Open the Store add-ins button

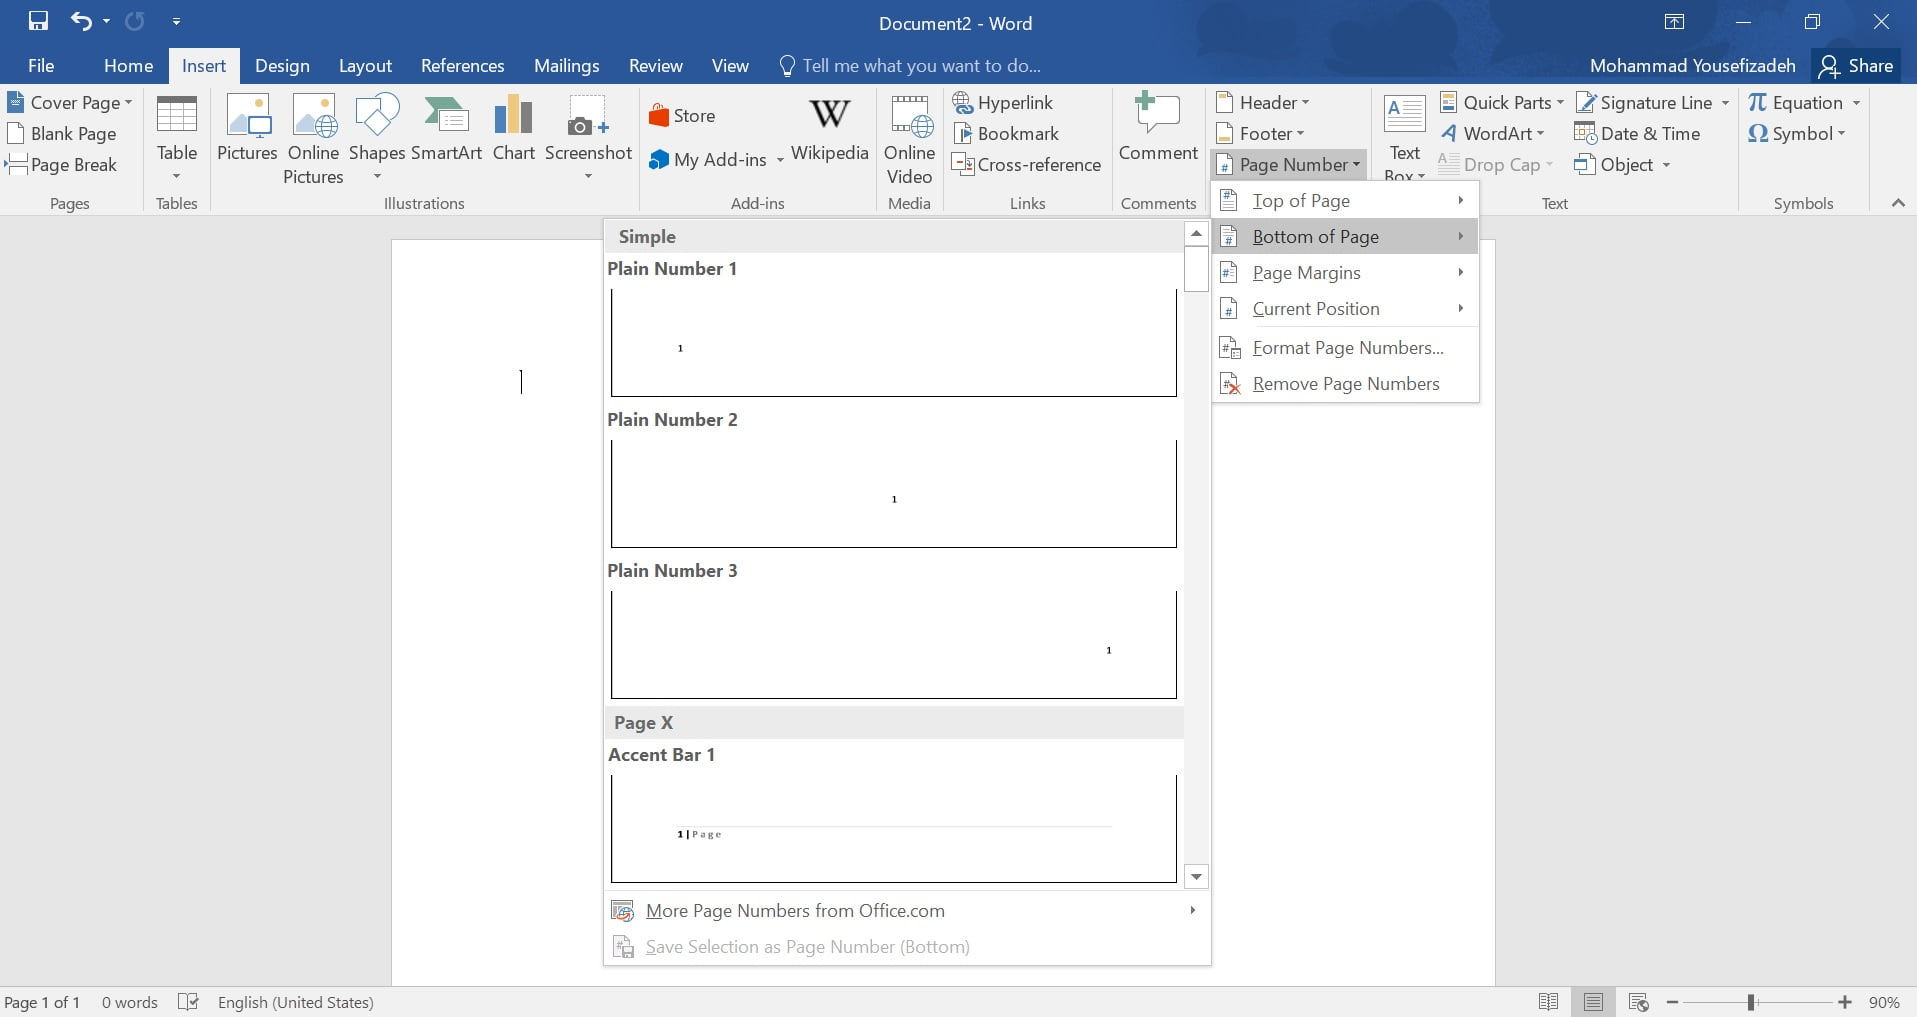[682, 116]
